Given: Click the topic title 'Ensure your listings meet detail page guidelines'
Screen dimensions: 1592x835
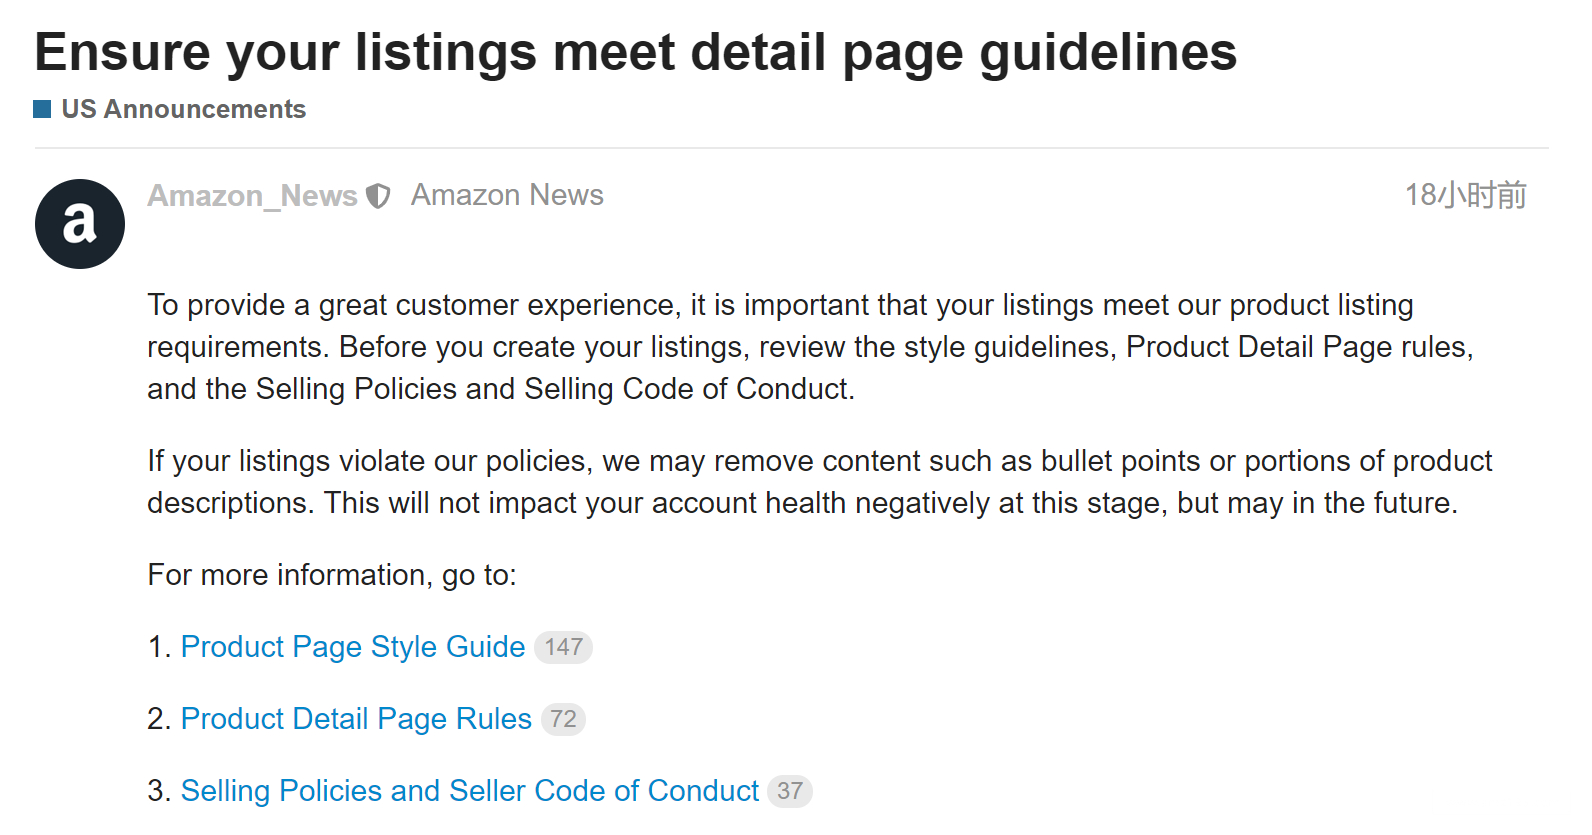Looking at the screenshot, I should (x=636, y=52).
